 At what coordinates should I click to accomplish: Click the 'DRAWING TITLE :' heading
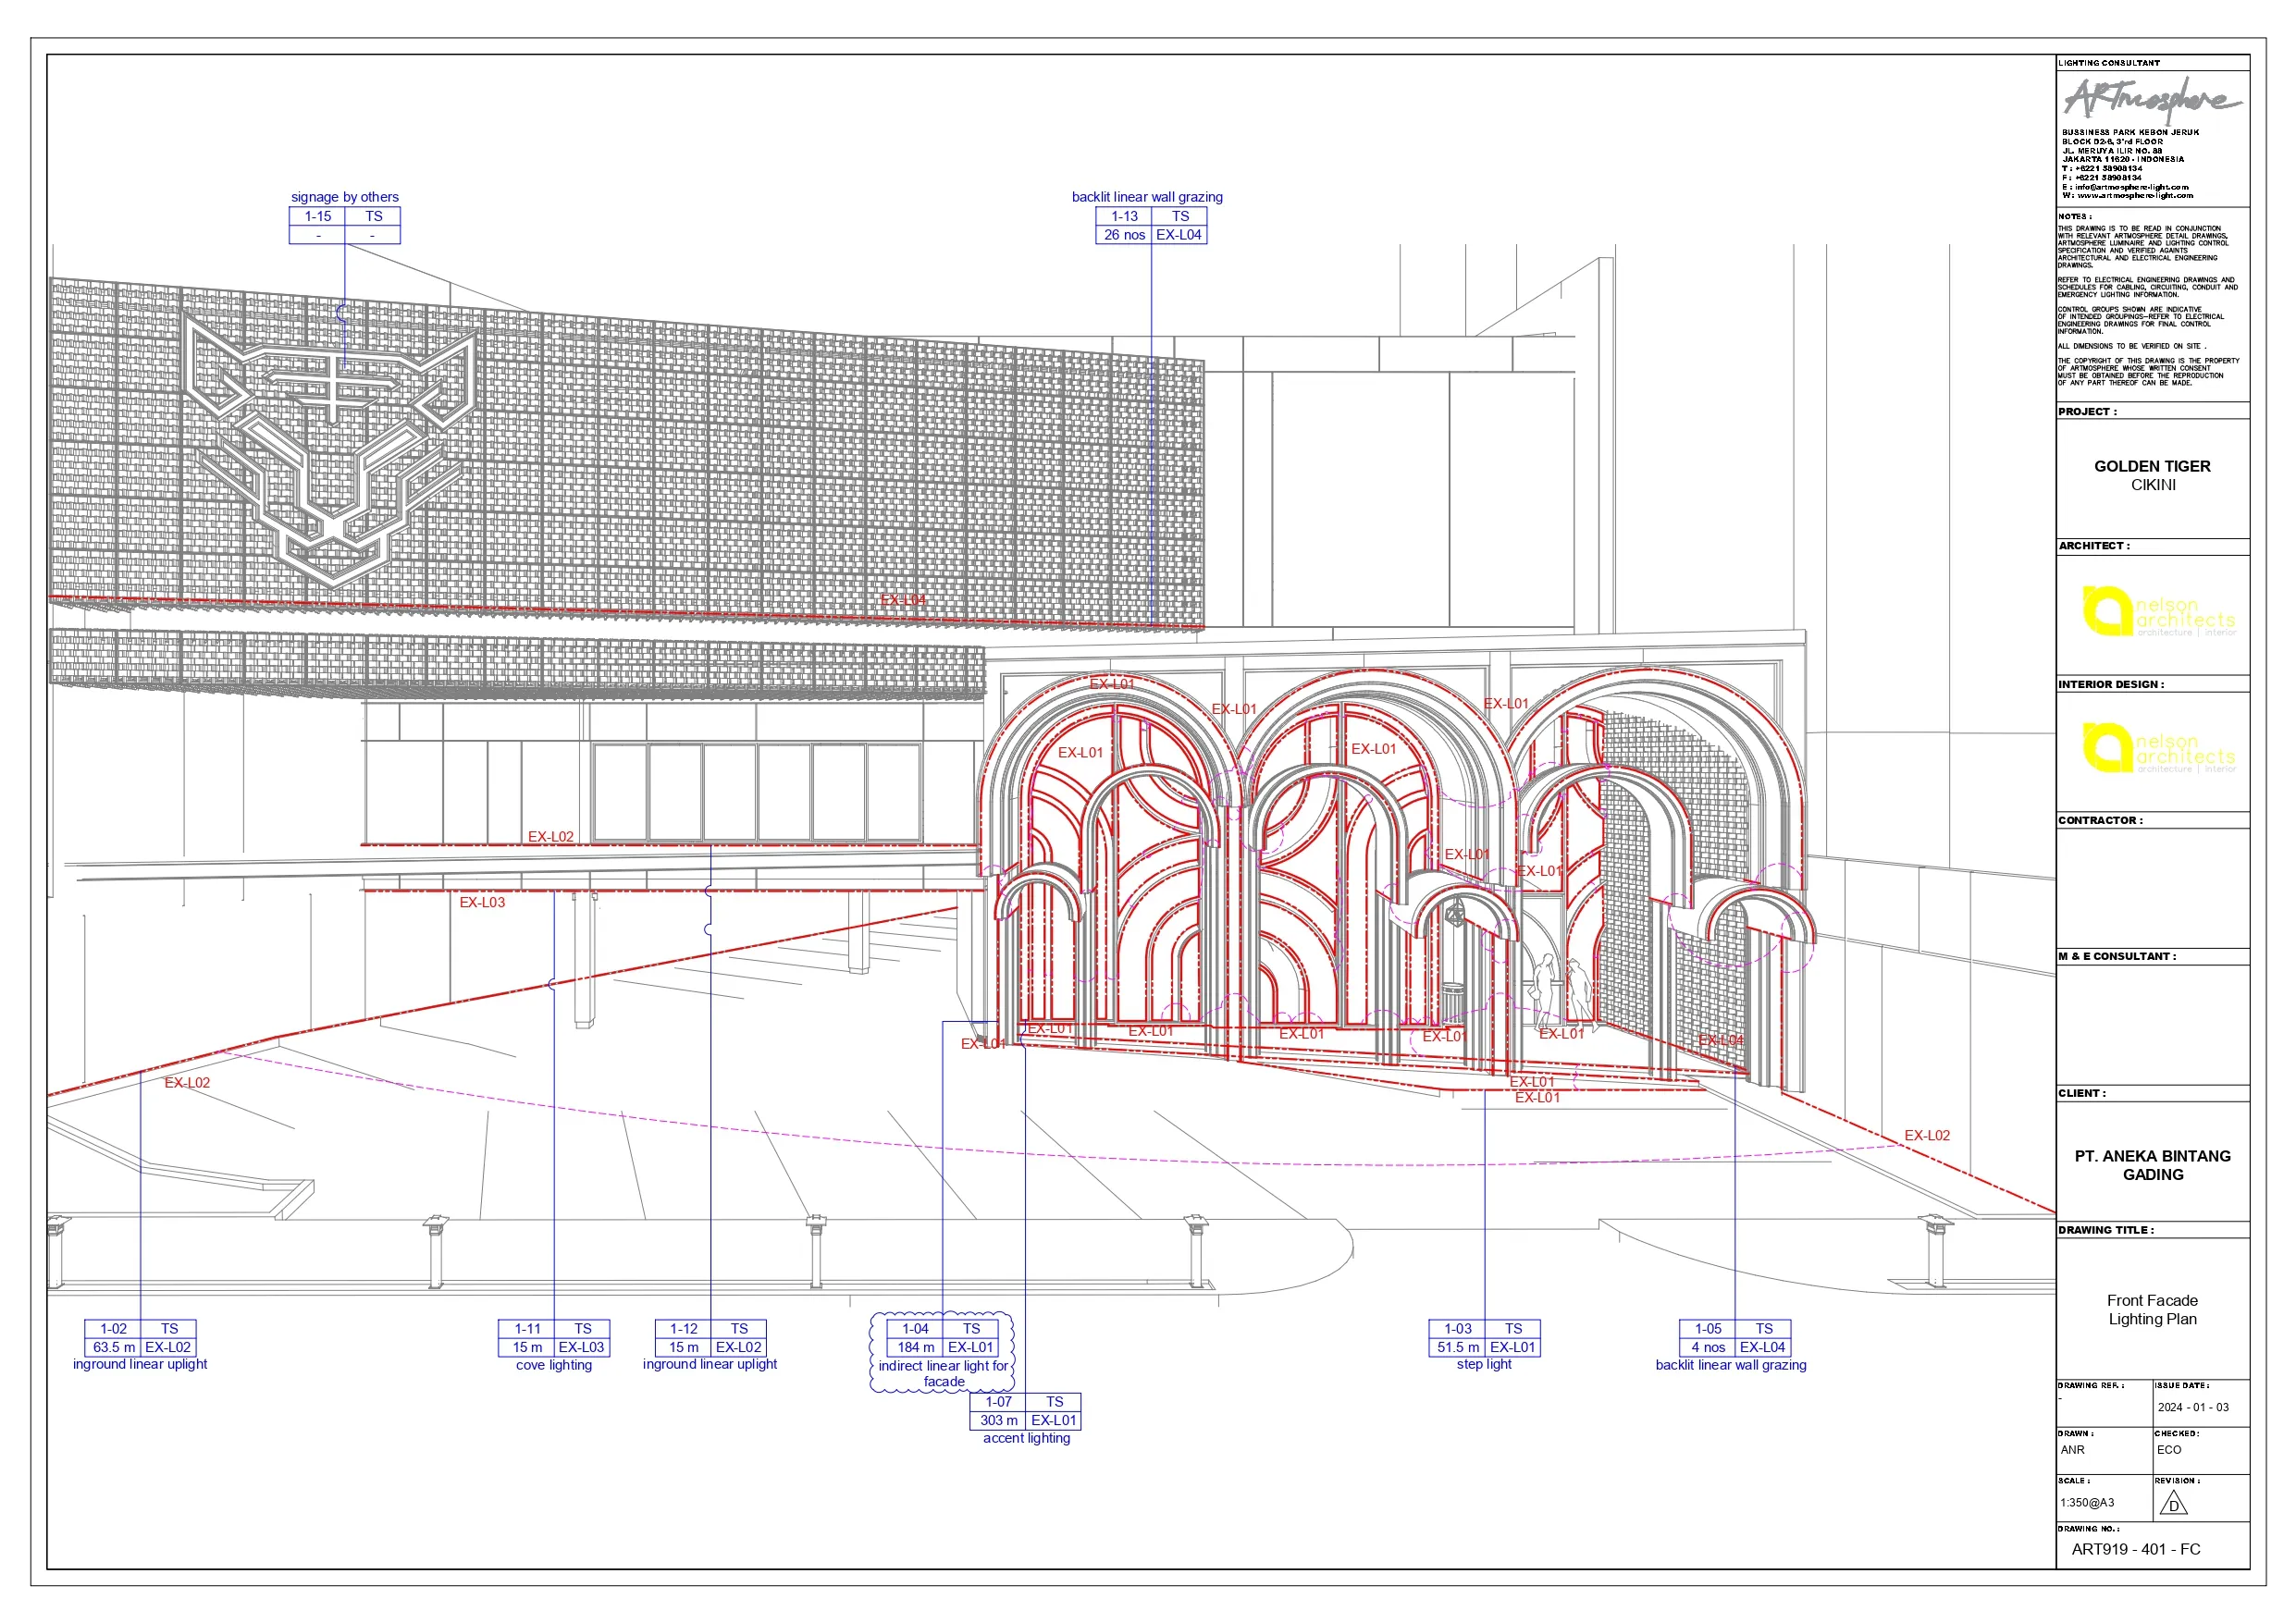tap(2106, 1230)
